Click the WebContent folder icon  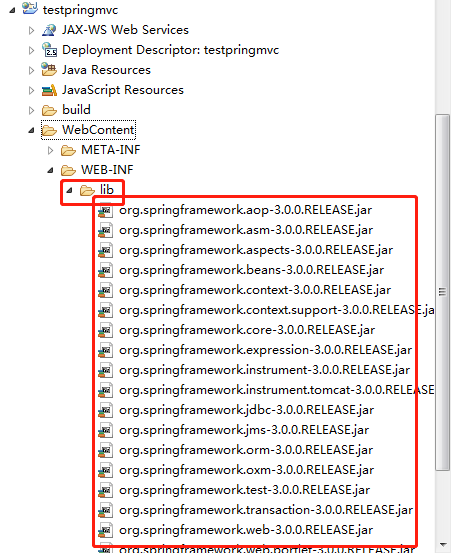pyautogui.click(x=49, y=130)
